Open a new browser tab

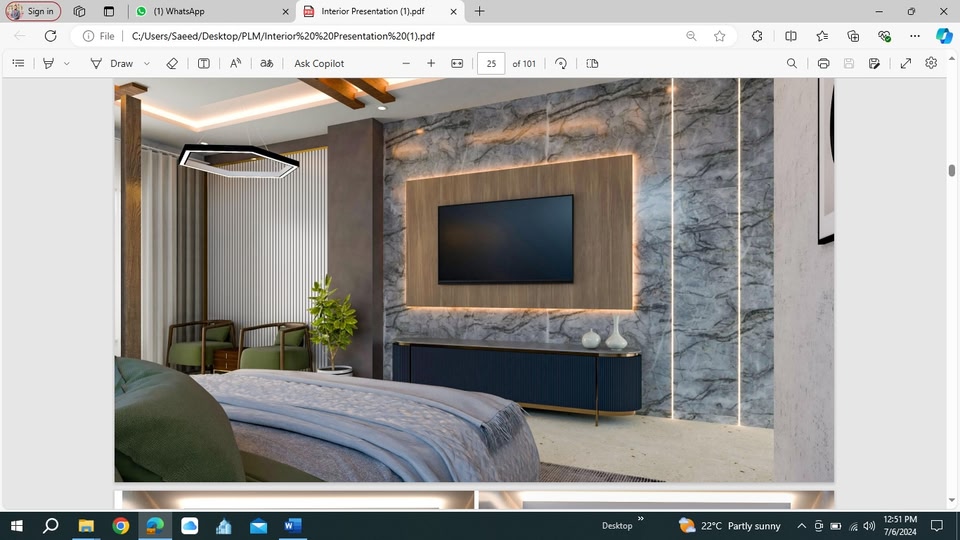[x=480, y=11]
